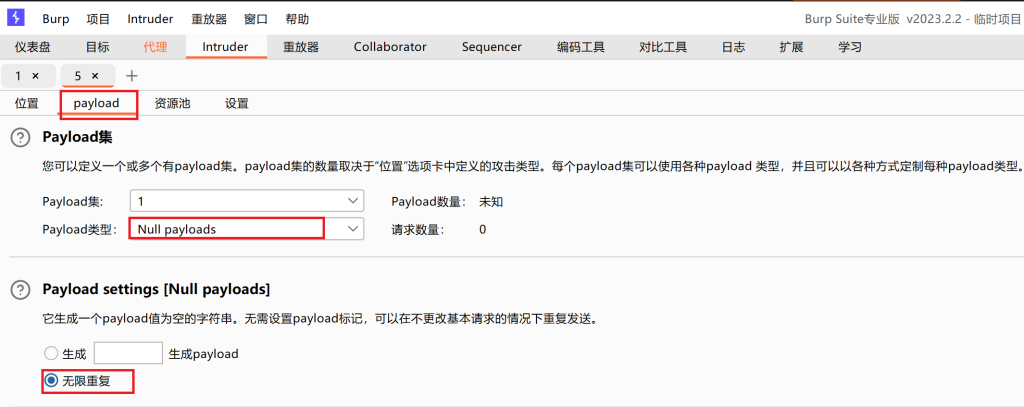Open the Intruder menu in menu bar
Screen dimensions: 1024x407
point(150,19)
